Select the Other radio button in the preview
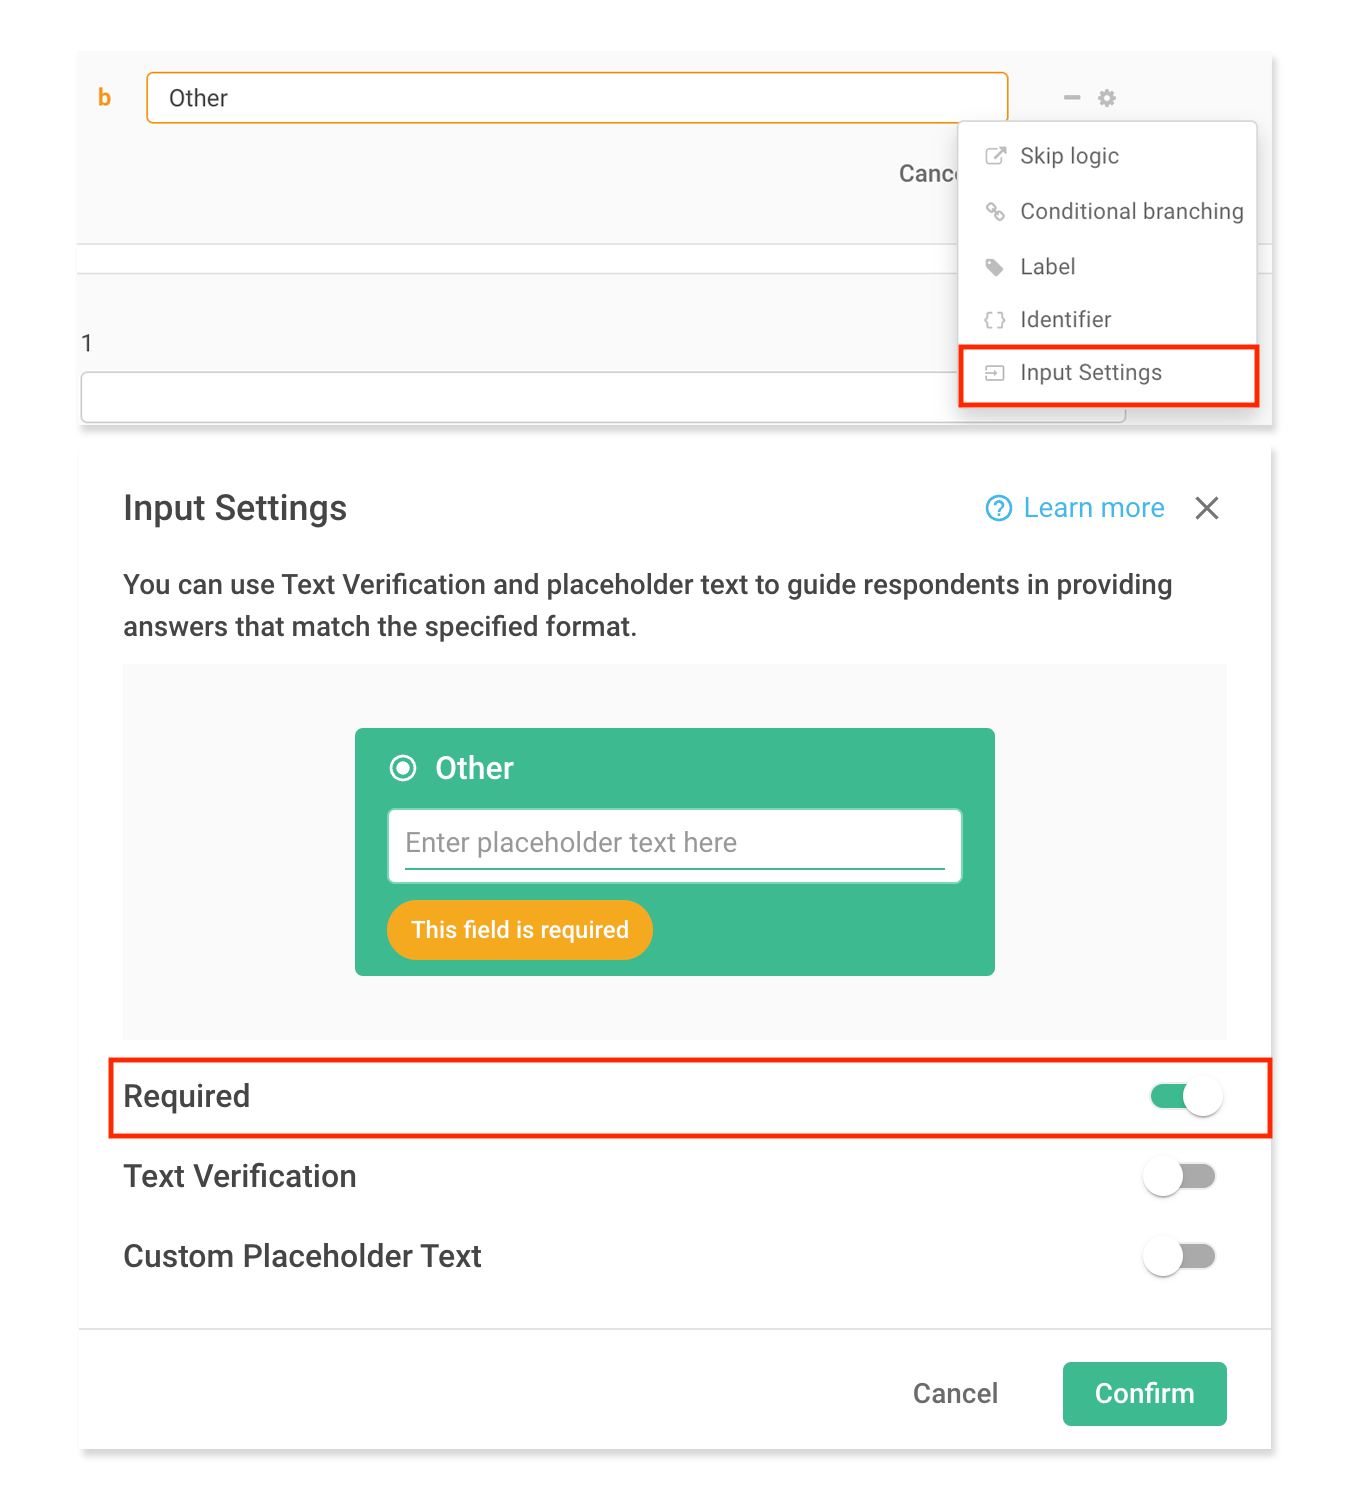Viewport: 1350px width, 1500px height. pyautogui.click(x=403, y=768)
